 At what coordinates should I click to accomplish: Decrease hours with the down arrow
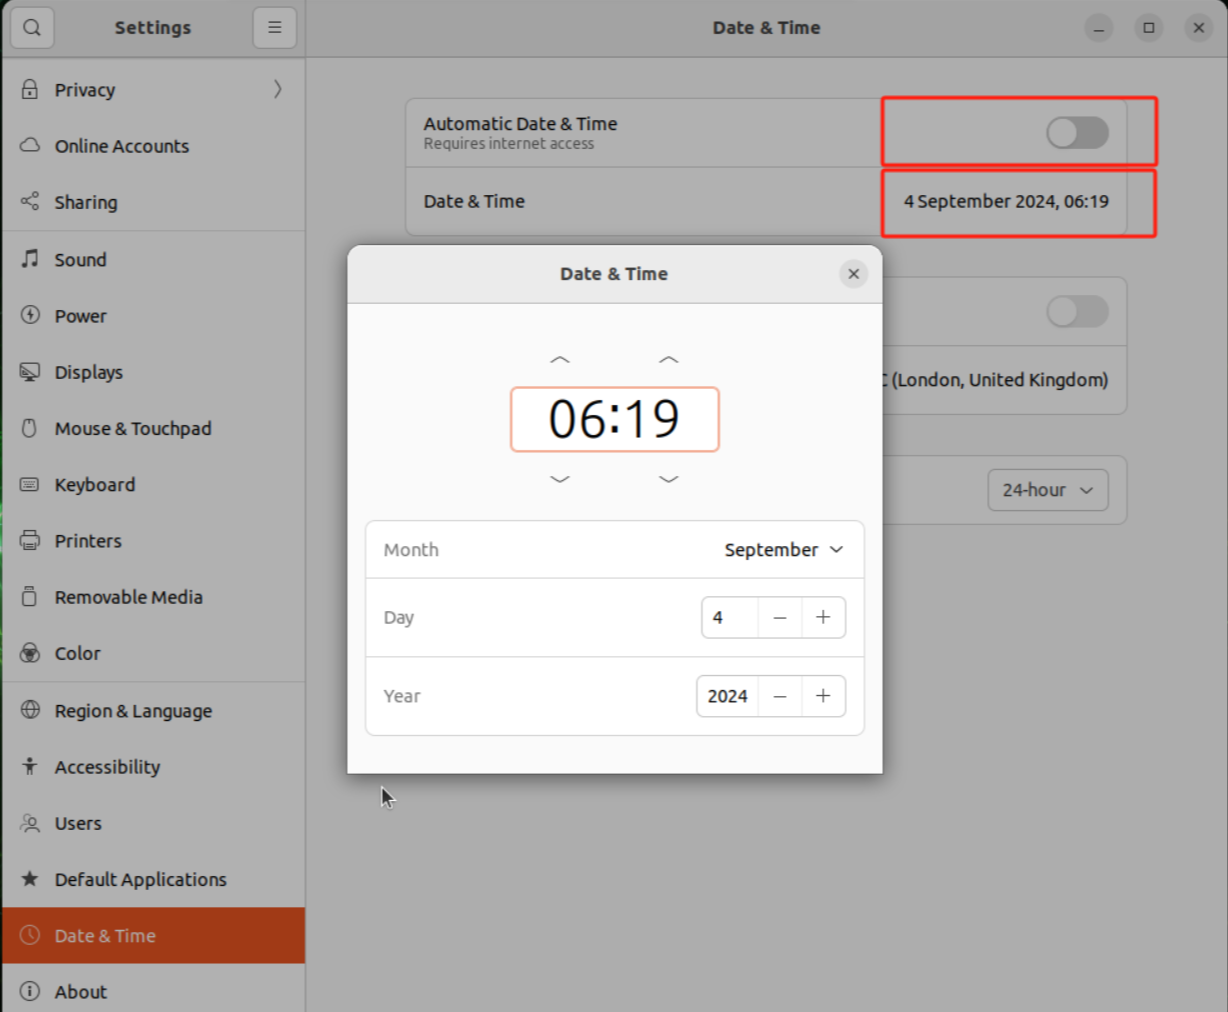click(560, 479)
